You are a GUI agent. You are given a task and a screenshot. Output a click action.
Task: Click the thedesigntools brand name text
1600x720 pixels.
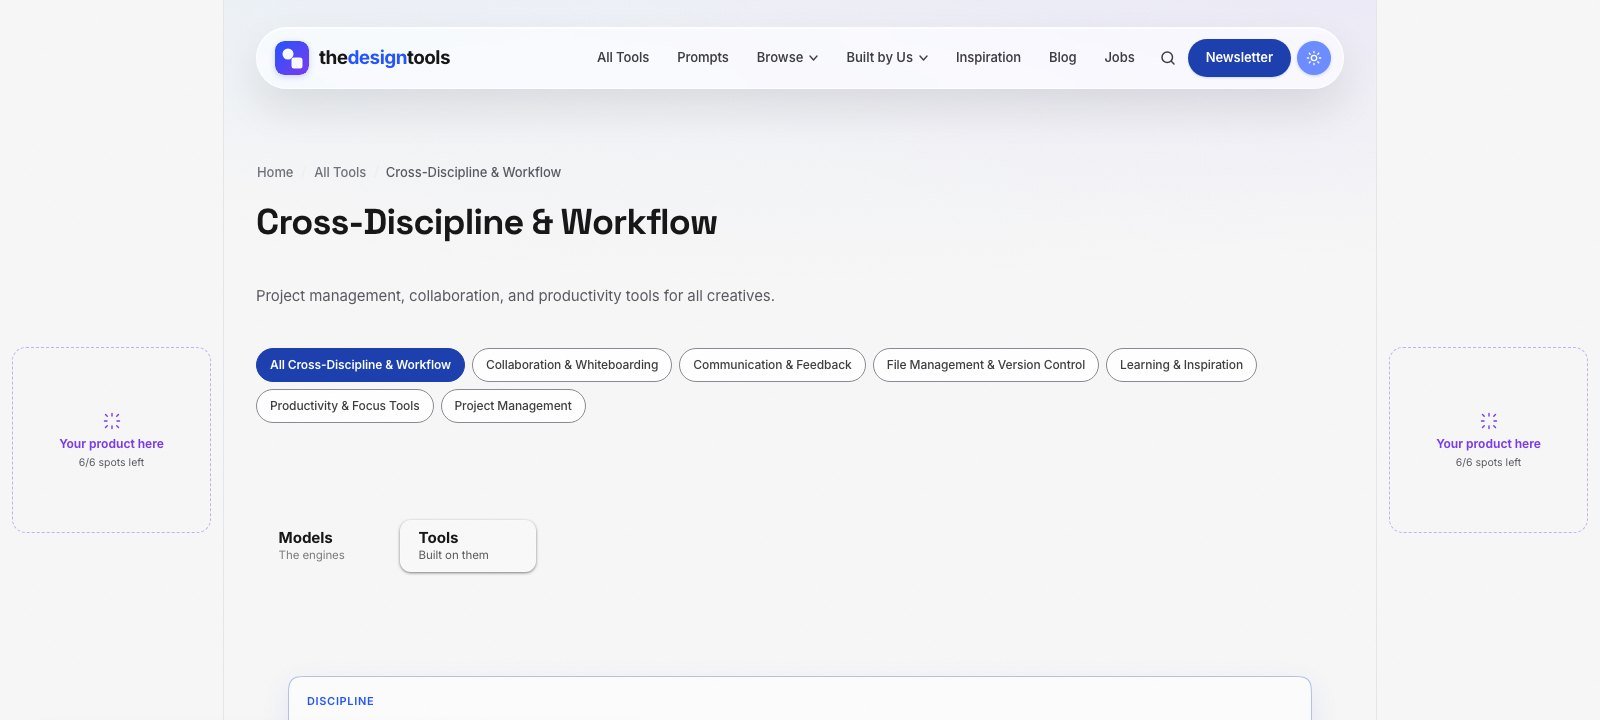click(384, 58)
